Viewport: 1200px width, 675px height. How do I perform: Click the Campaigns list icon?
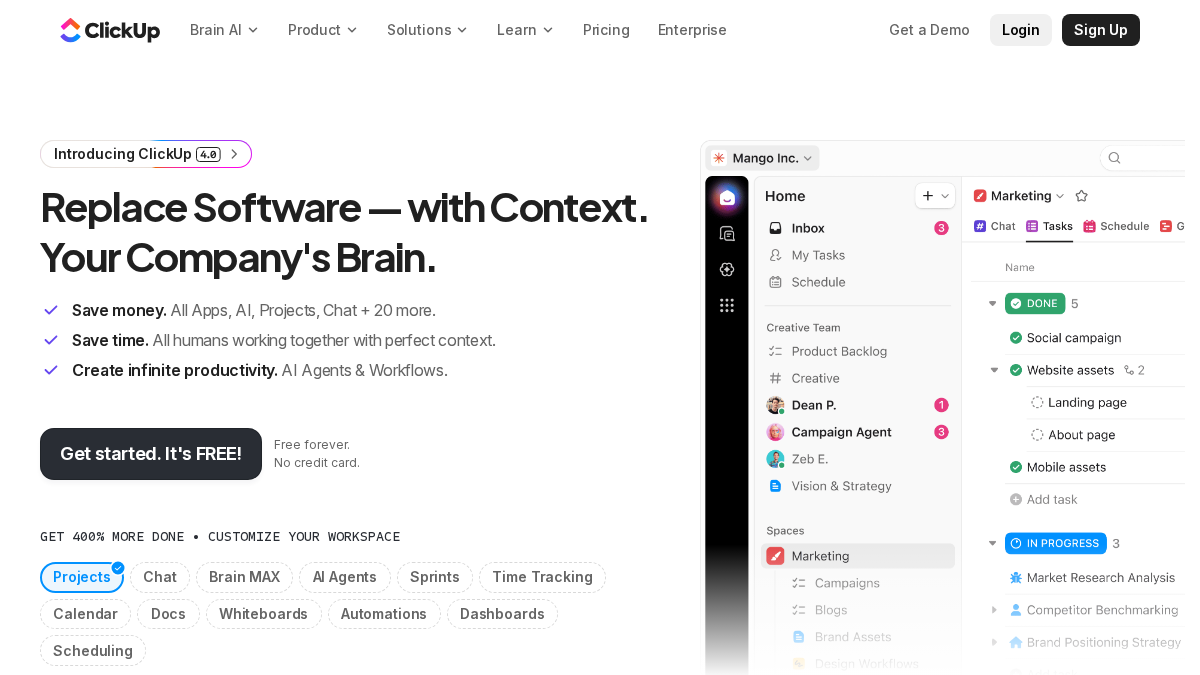pyautogui.click(x=798, y=583)
